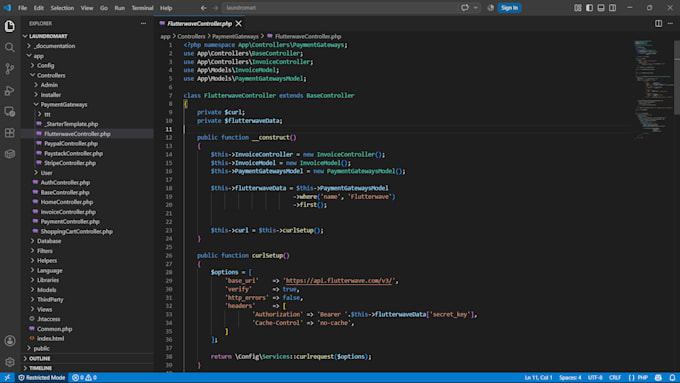
Task: Click PaymentGateways in the breadcrumb
Action: (235, 36)
